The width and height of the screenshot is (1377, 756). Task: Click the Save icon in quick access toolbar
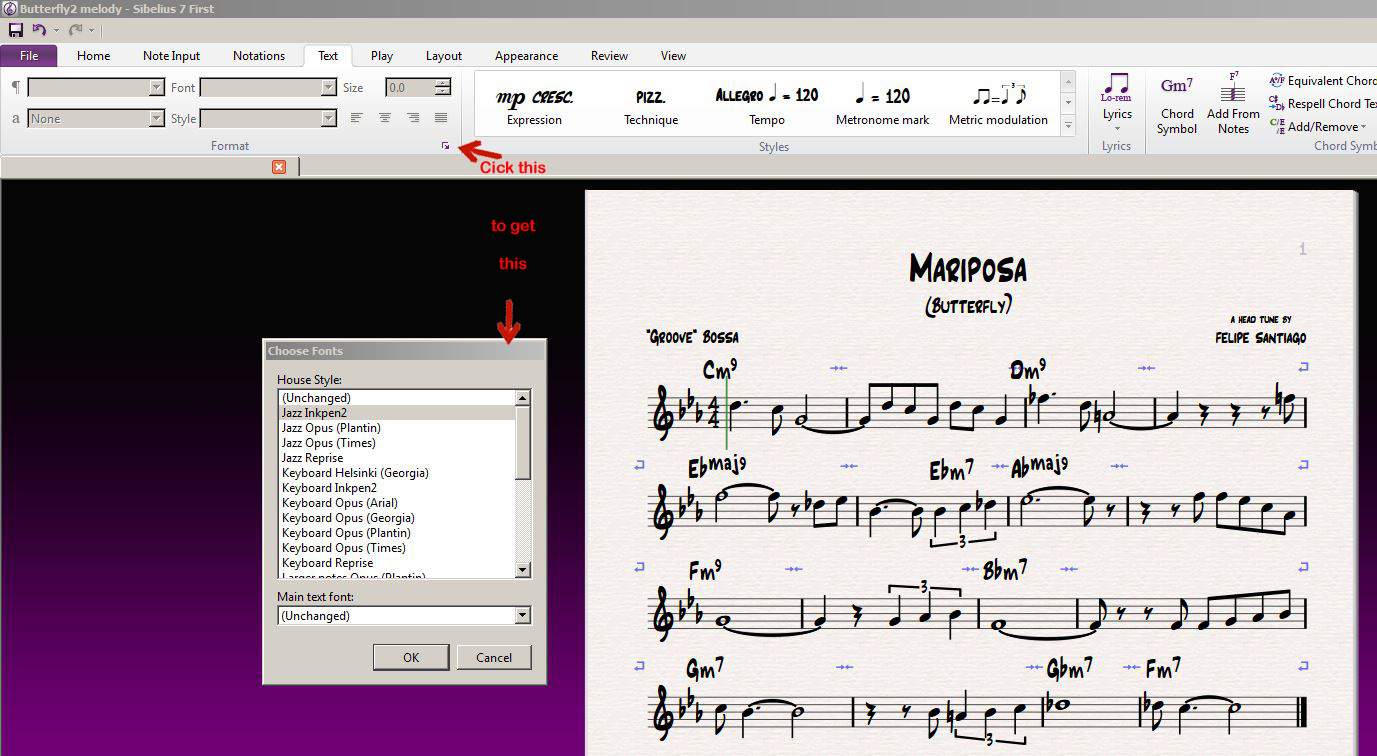click(x=15, y=31)
